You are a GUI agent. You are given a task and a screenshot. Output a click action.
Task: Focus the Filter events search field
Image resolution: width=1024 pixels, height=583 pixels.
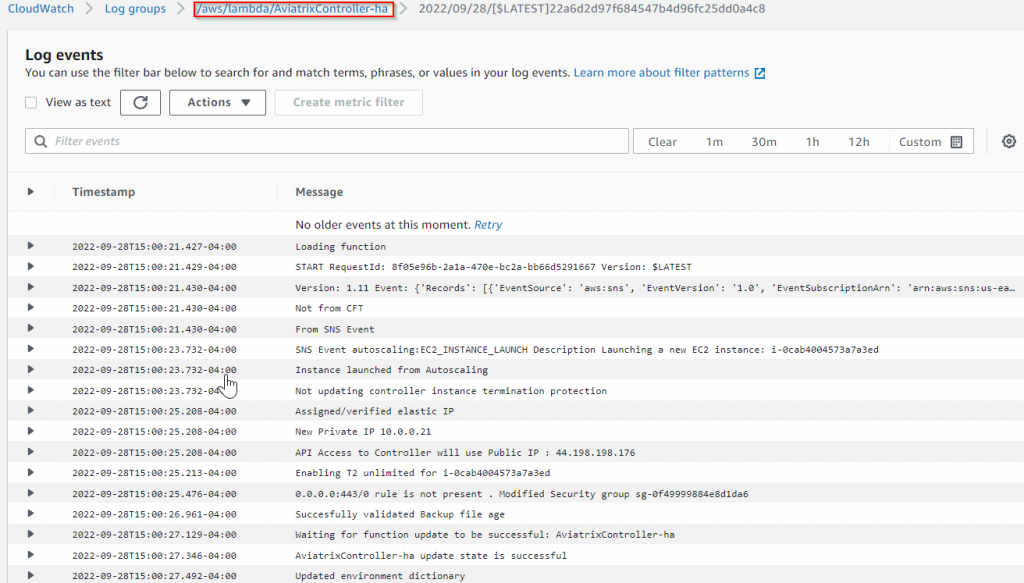tap(327, 142)
